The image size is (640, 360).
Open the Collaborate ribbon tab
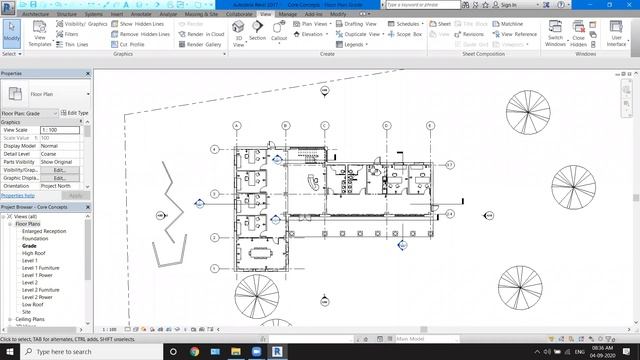[x=239, y=14]
